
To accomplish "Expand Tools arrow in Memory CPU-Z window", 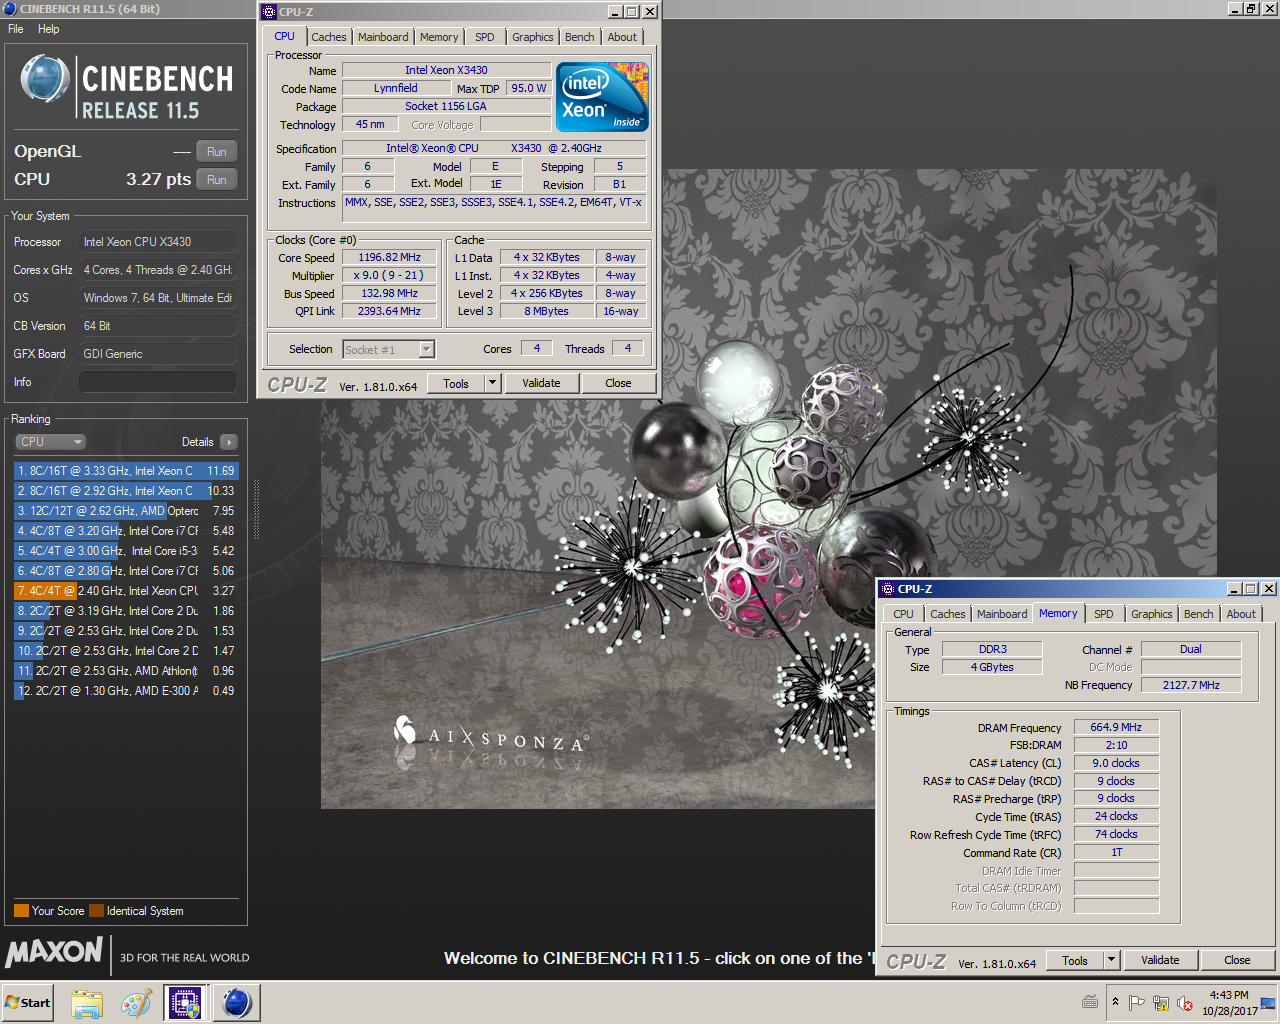I will point(1111,960).
